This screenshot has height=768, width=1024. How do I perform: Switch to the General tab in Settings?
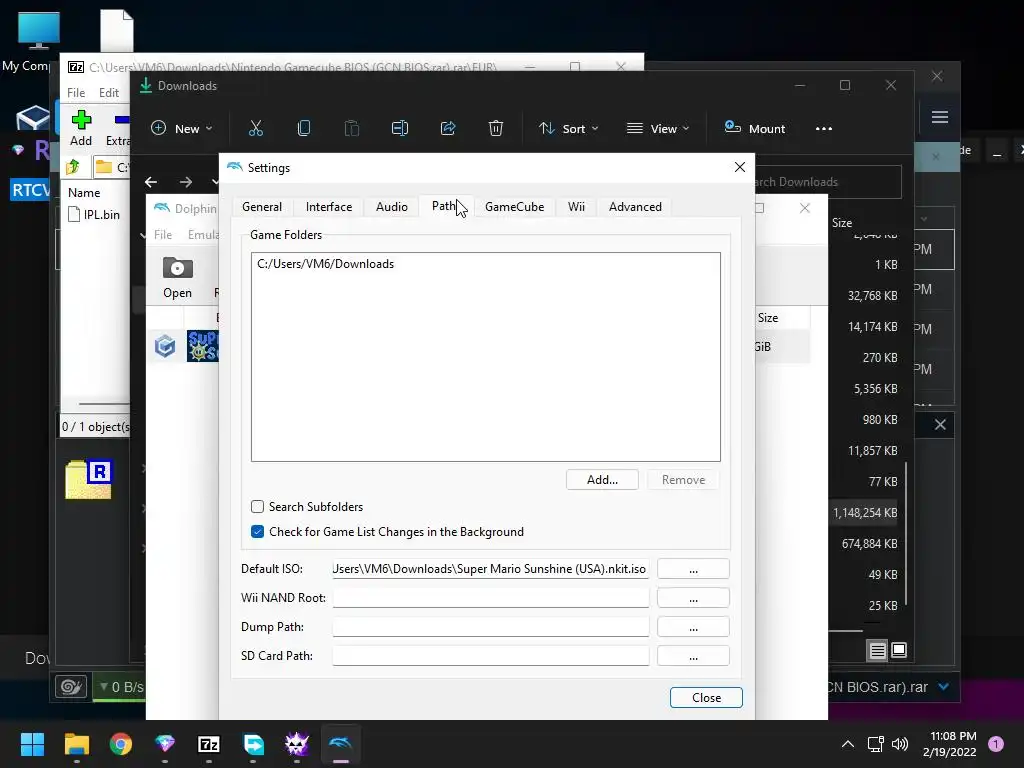point(262,206)
